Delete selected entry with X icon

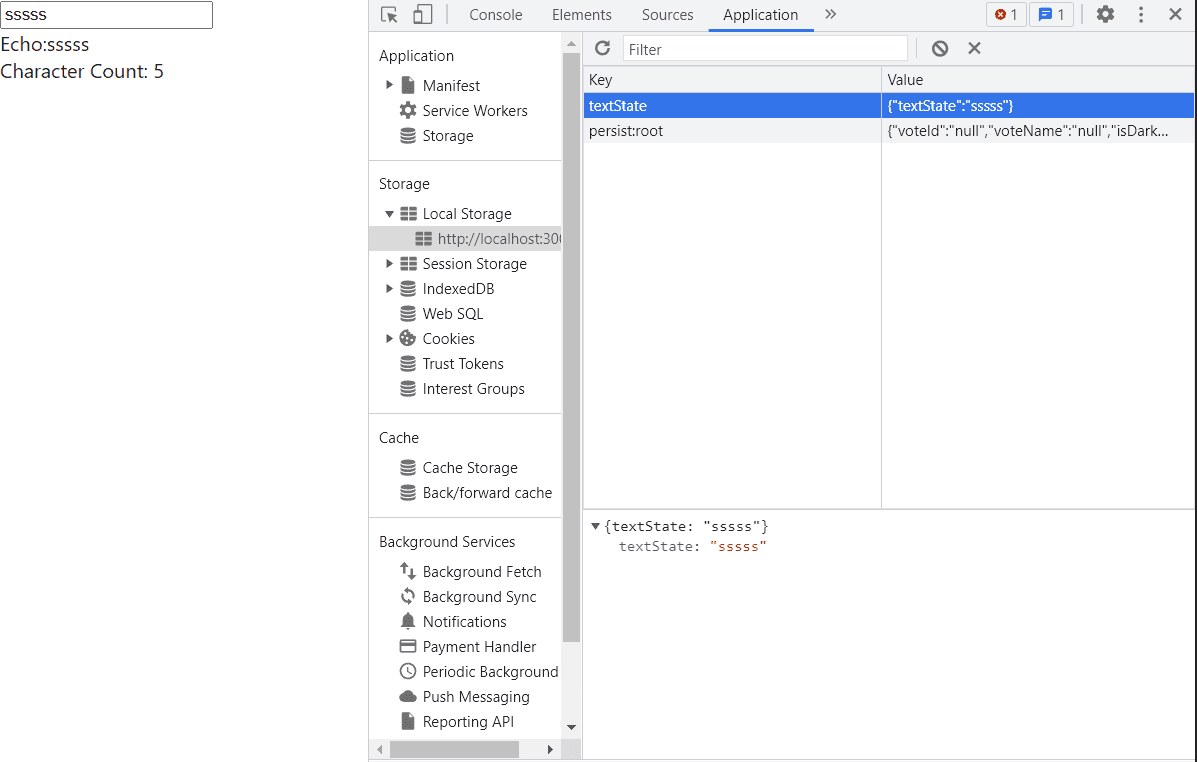coord(974,49)
